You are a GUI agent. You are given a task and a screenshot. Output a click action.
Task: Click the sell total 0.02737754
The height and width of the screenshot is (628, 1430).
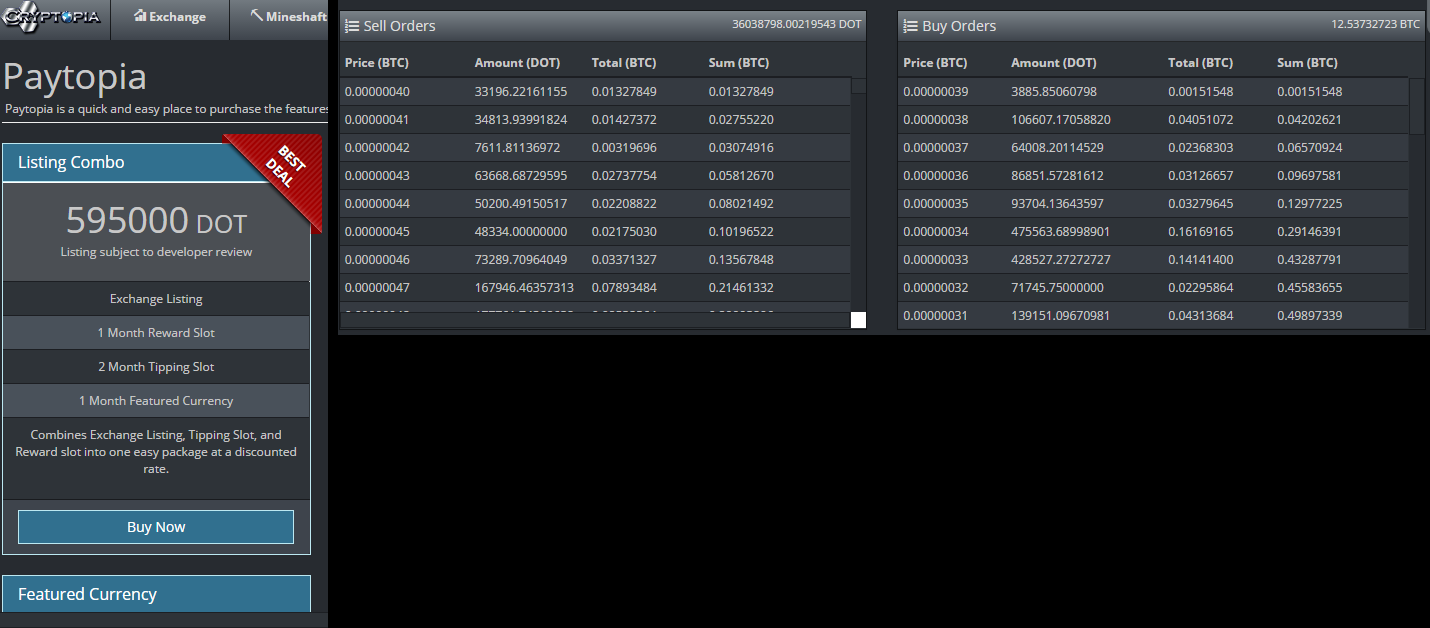624,176
